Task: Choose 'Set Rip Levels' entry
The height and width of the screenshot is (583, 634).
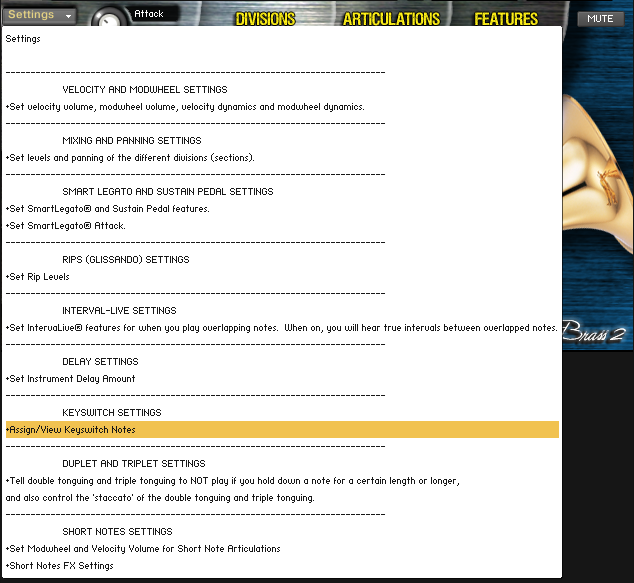Action: coord(282,277)
